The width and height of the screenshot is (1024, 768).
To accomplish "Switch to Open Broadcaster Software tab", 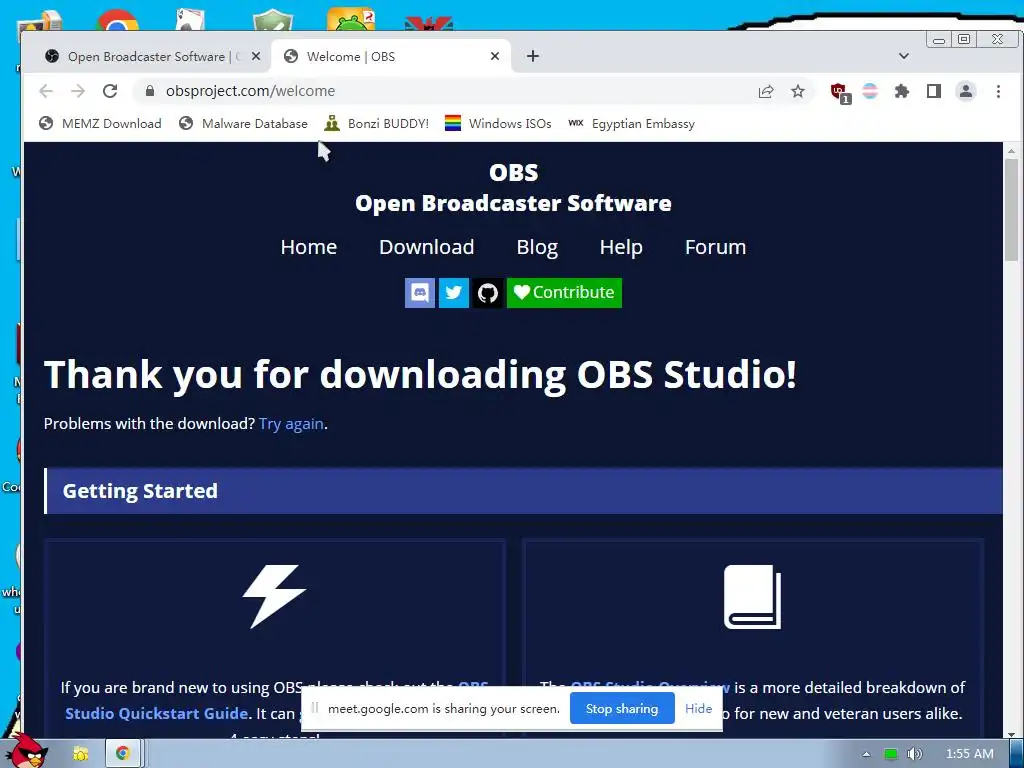I will 146,57.
